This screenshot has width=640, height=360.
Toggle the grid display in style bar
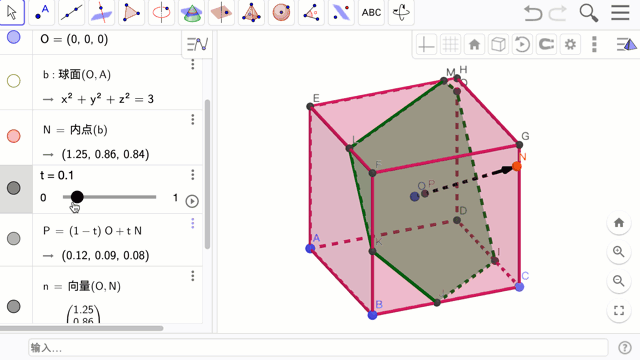pos(450,44)
